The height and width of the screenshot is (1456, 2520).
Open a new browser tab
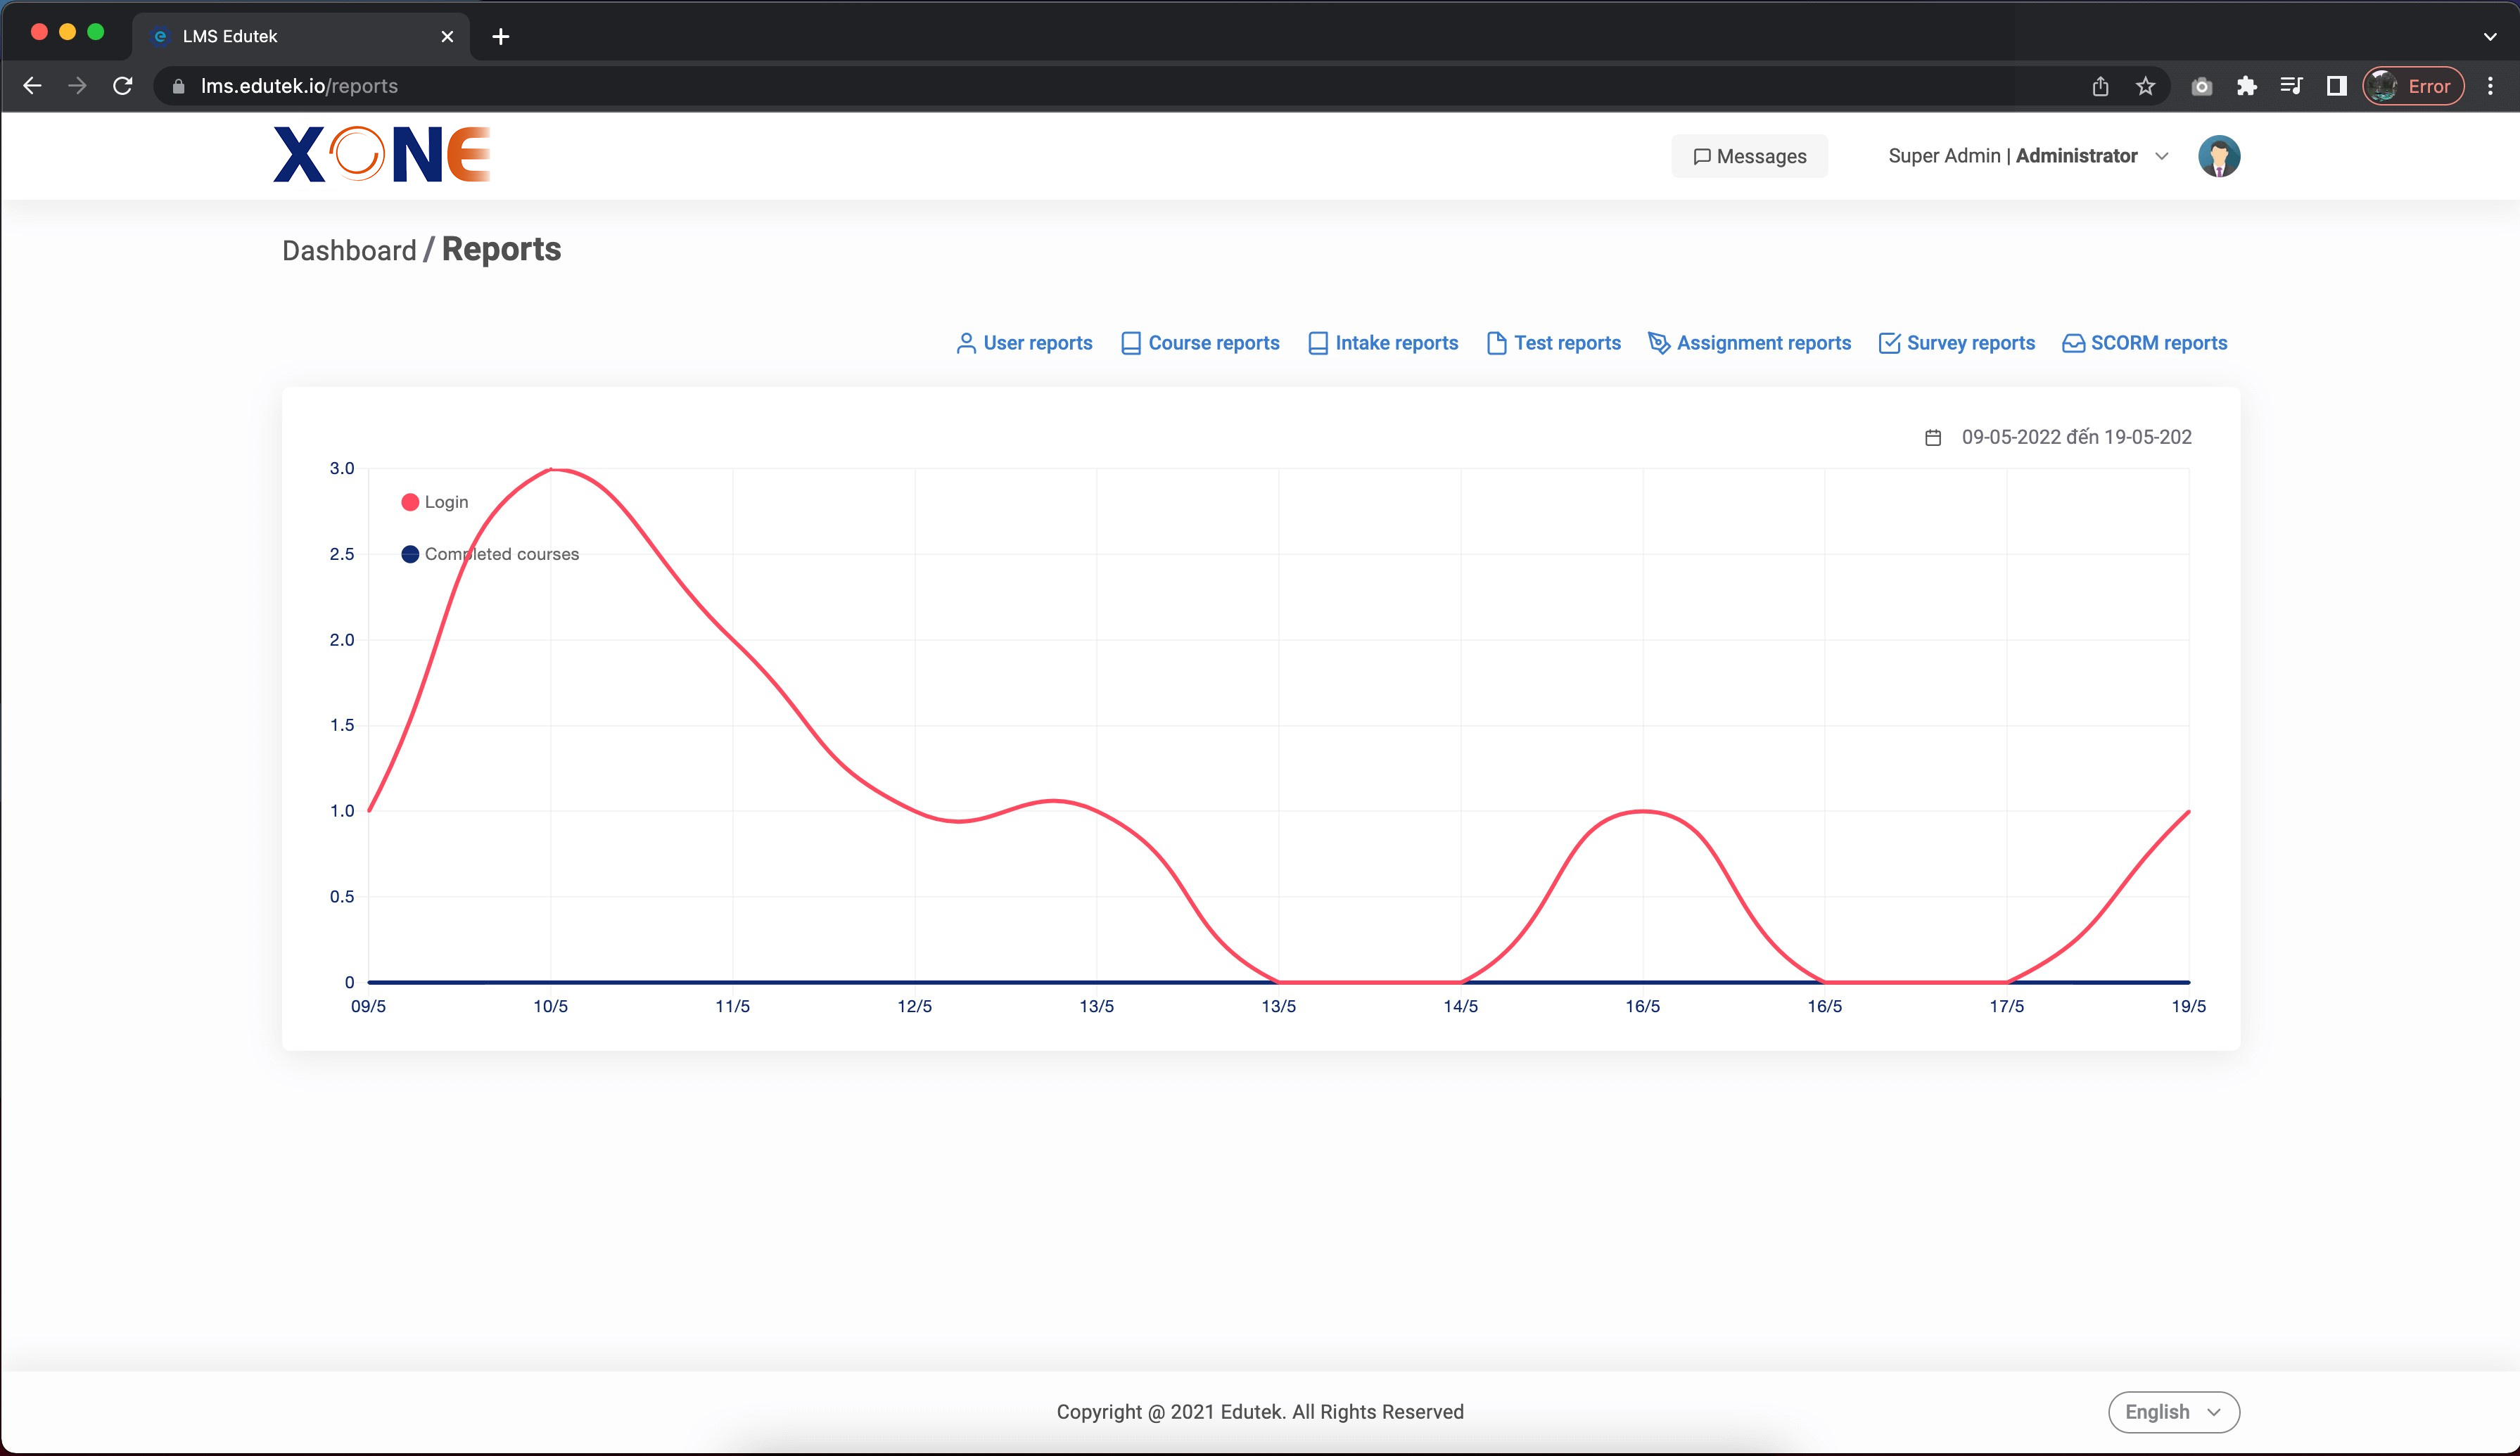click(x=501, y=37)
